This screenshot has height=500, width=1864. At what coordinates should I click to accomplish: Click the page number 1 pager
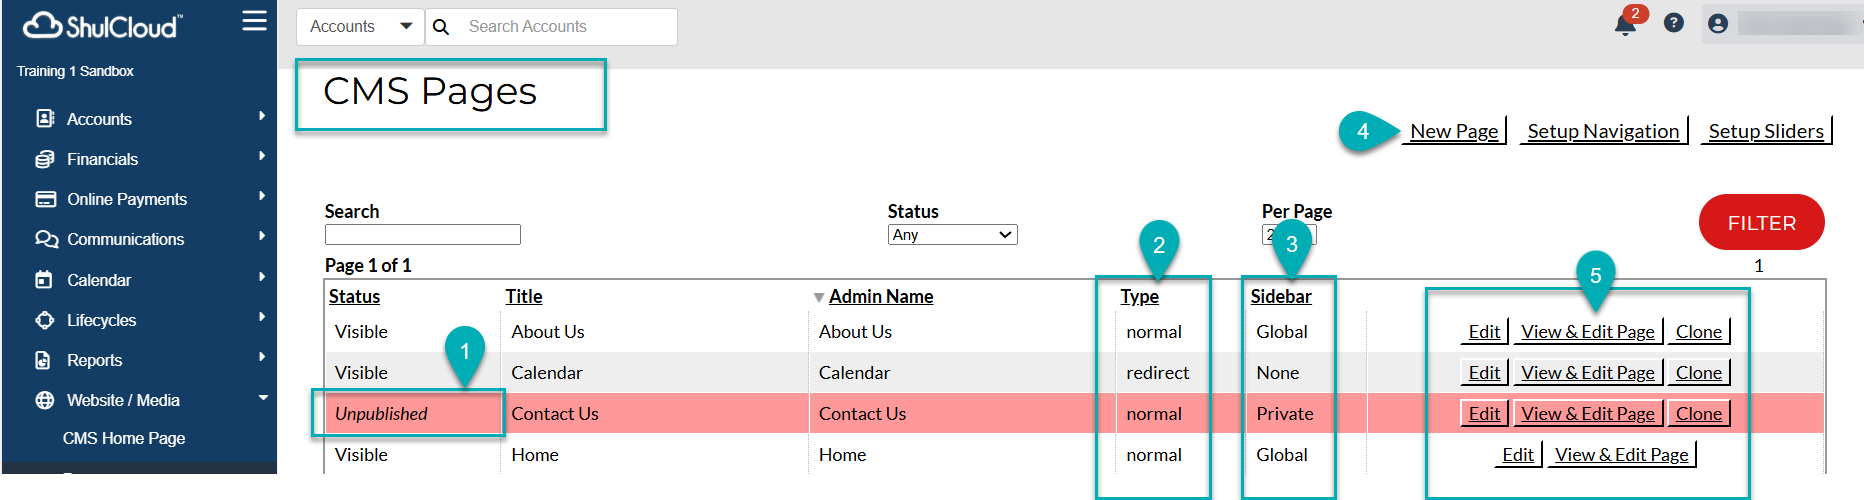point(1759,266)
